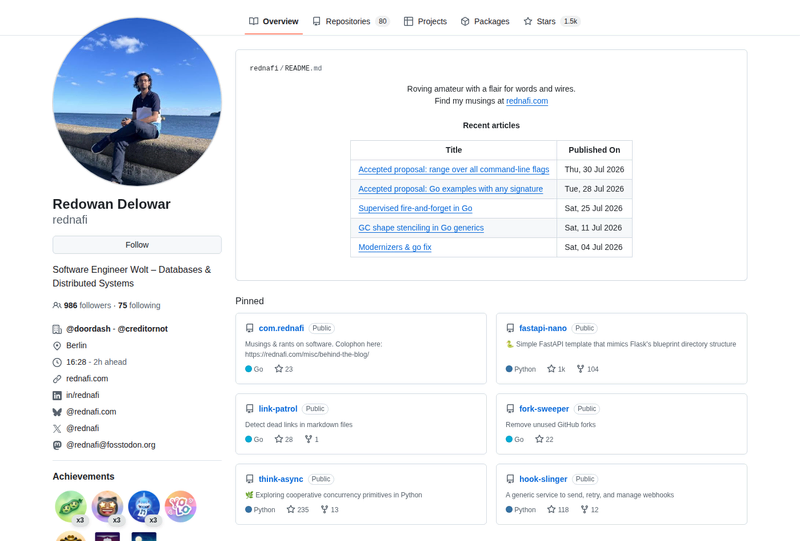Open 'GC shape stenciling in Go generics'
The width and height of the screenshot is (800, 541).
pyautogui.click(x=421, y=228)
